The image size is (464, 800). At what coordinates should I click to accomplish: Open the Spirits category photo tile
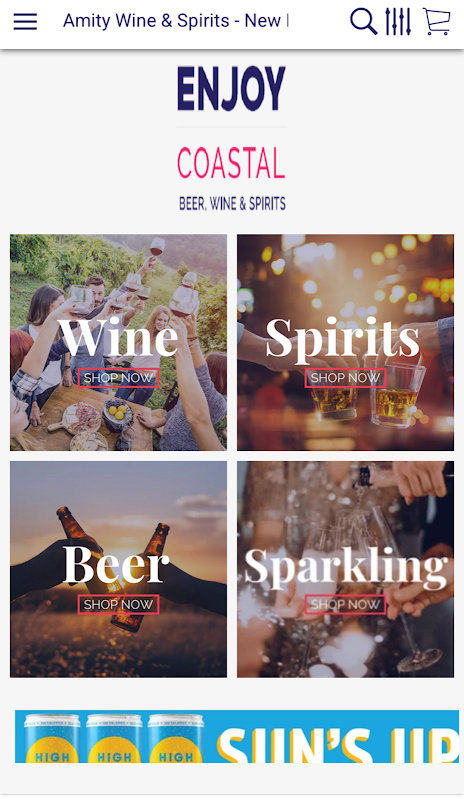[345, 342]
